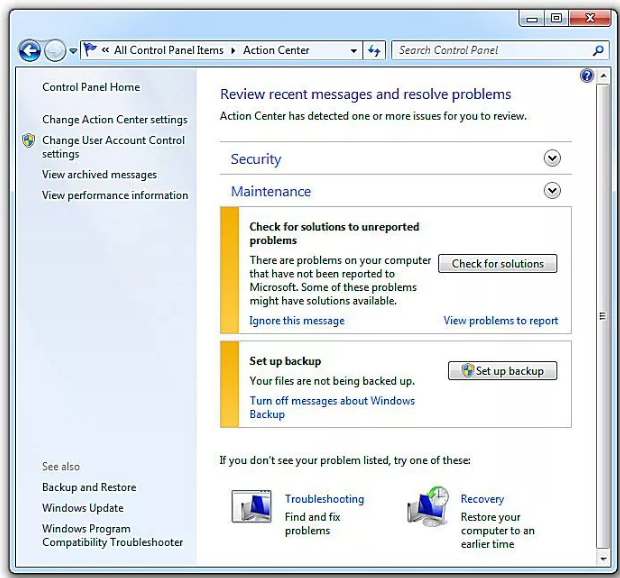620x578 pixels.
Task: Click Turn off messages about Windows Backup
Action: (332, 407)
